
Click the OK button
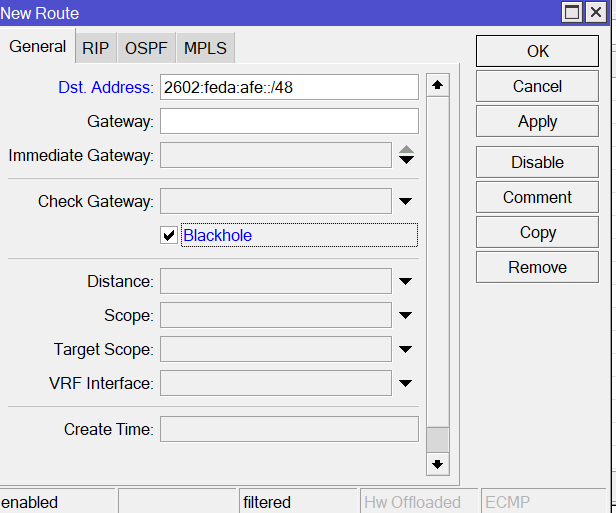pyautogui.click(x=537, y=51)
